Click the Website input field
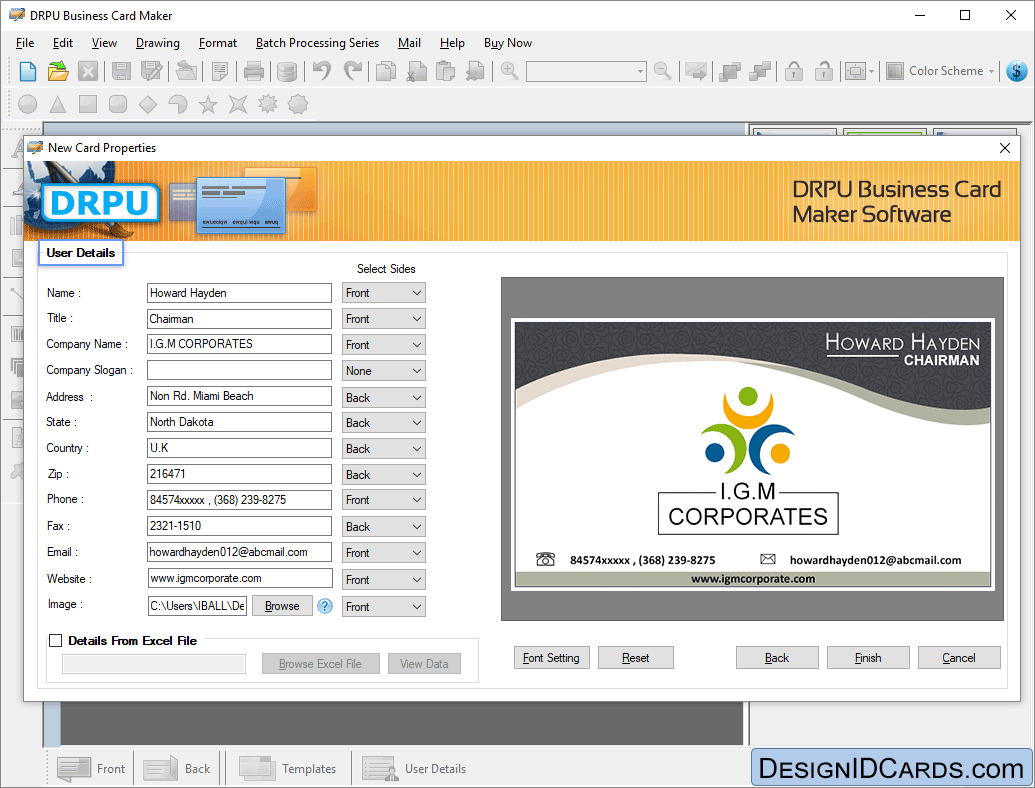Viewport: 1035px width, 788px height. (240, 578)
